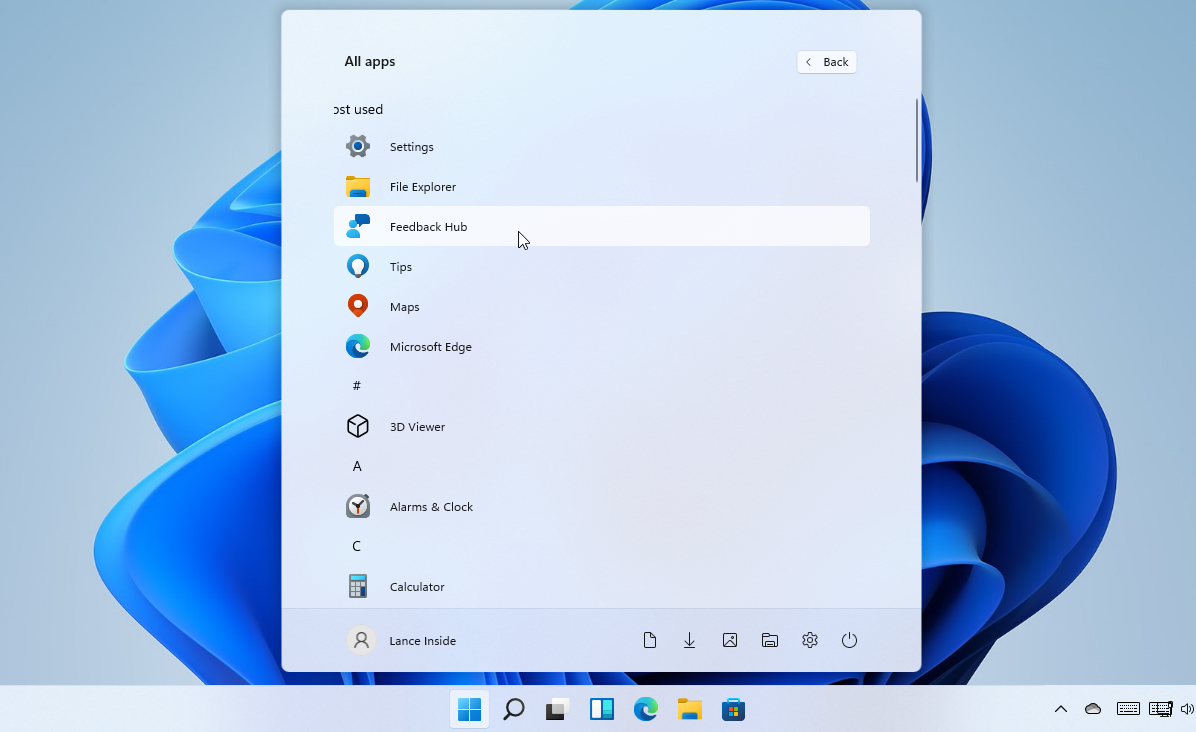Open Settings from the most used list
This screenshot has width=1196, height=732.
click(x=601, y=146)
